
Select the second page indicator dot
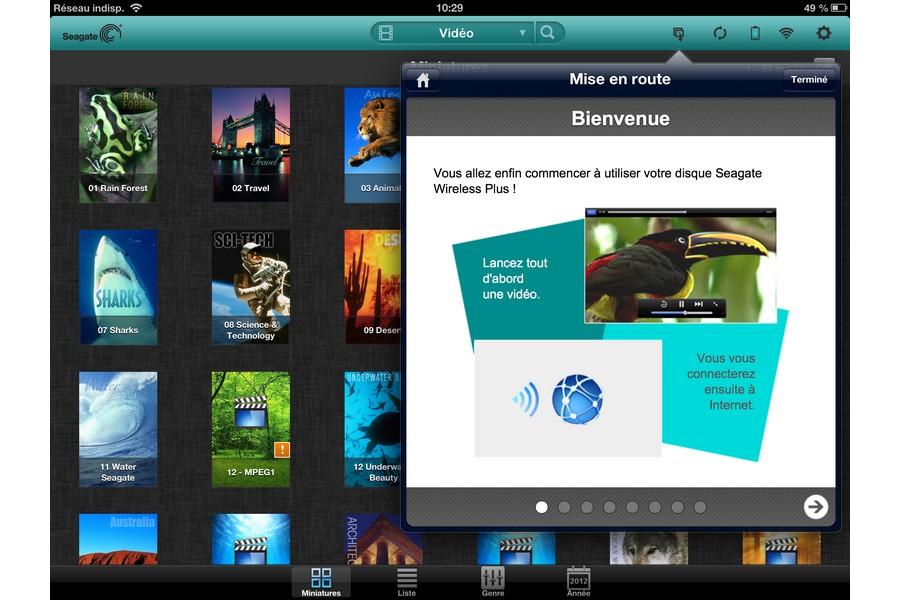coord(564,507)
